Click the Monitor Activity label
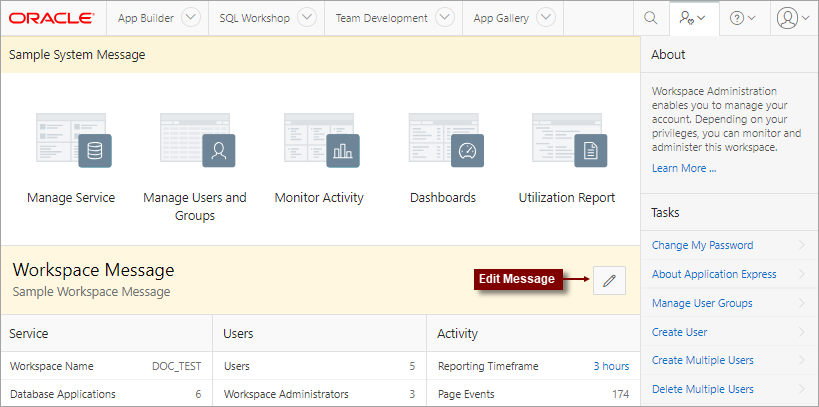The image size is (819, 407). point(319,198)
